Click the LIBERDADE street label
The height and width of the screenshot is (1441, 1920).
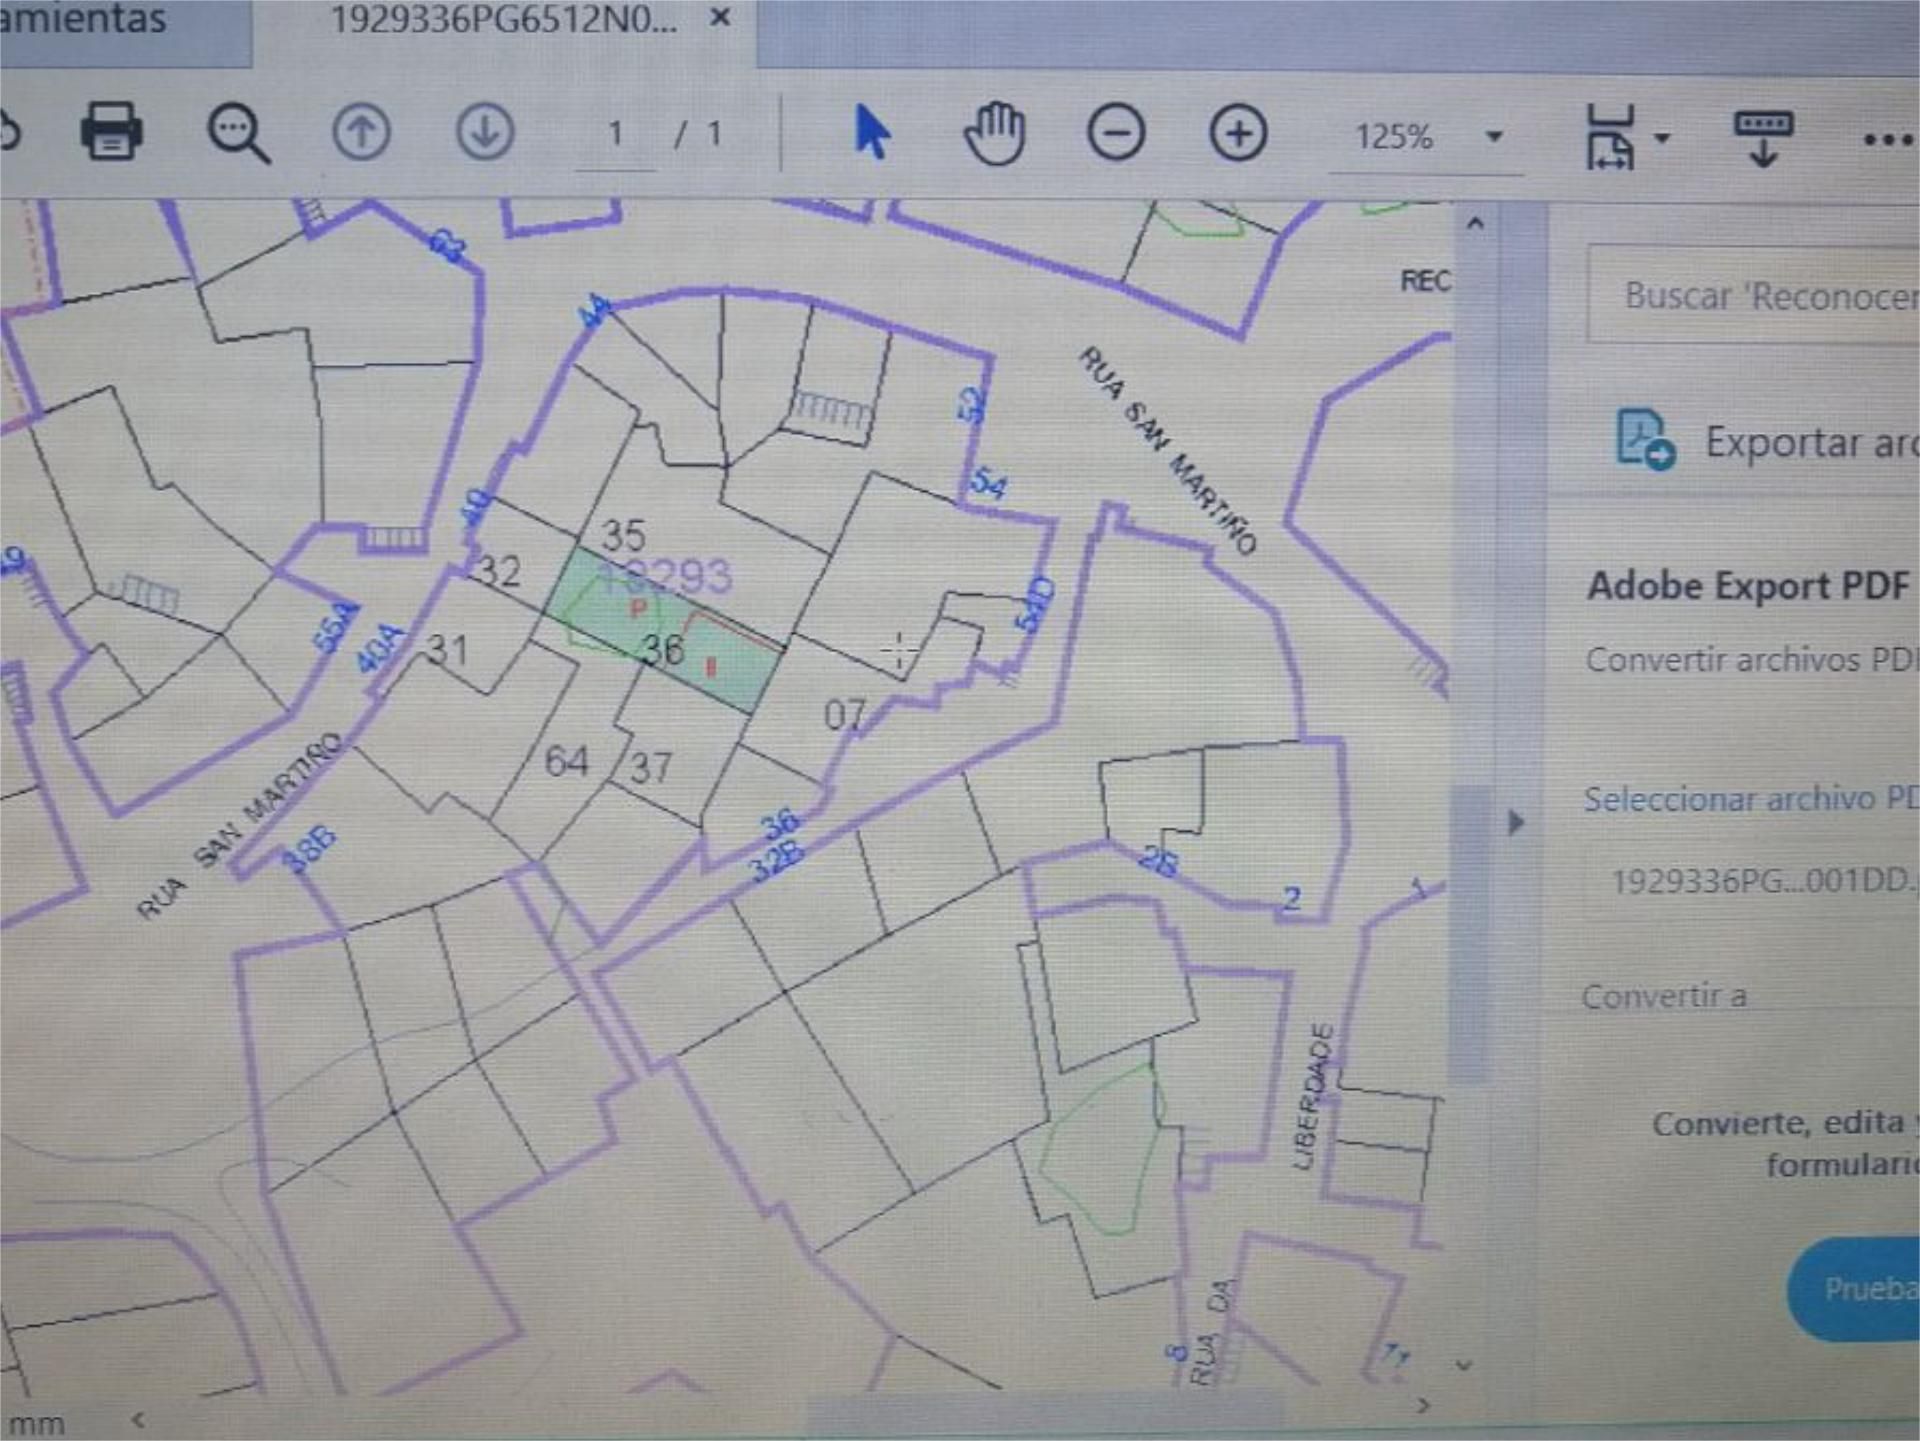(1312, 1096)
